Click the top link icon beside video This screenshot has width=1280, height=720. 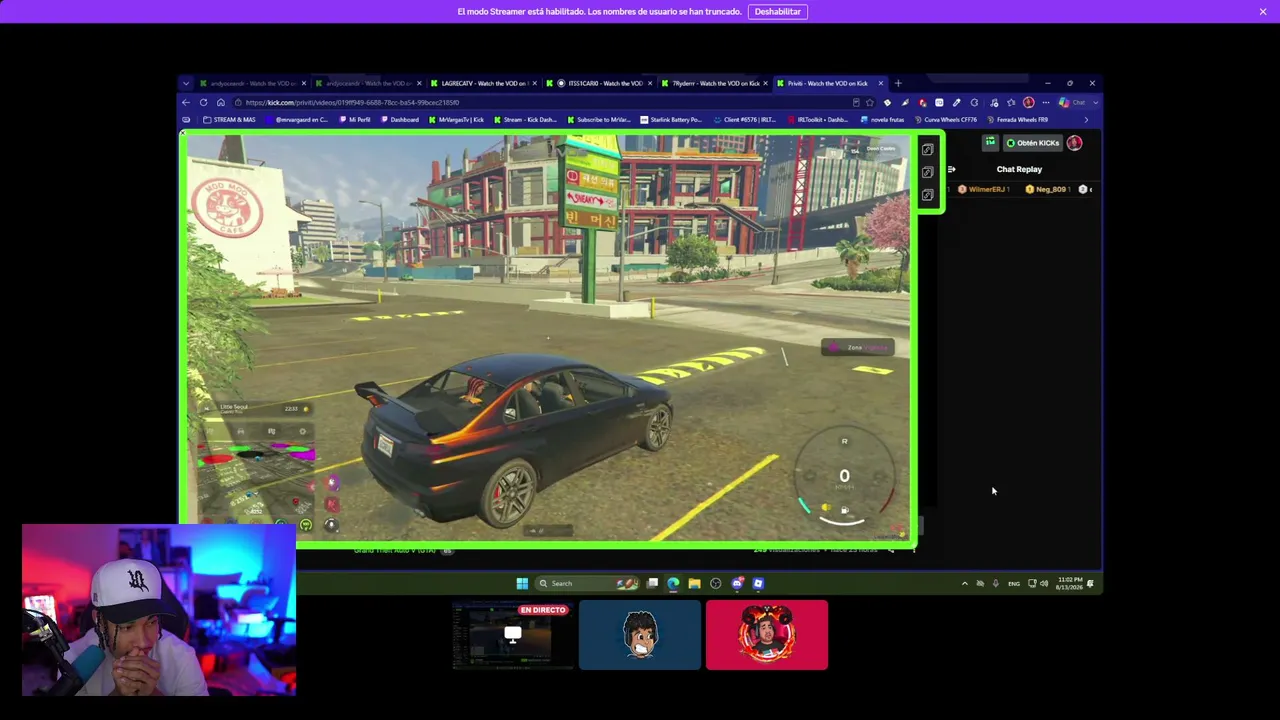coord(928,150)
